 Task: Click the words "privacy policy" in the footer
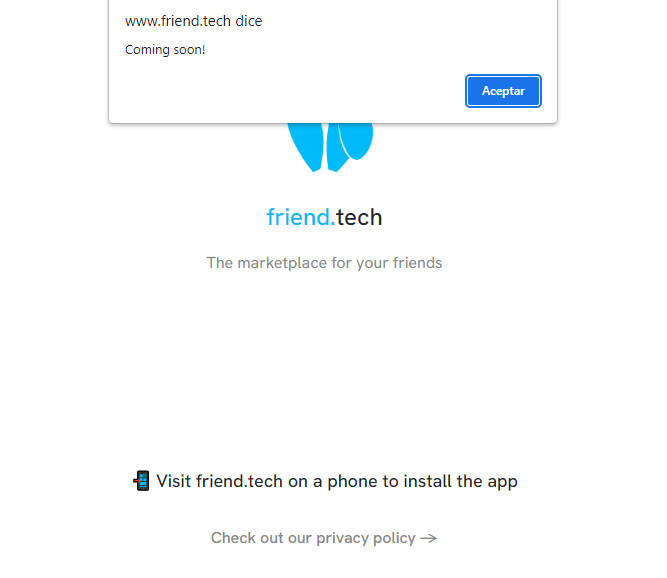pos(365,538)
